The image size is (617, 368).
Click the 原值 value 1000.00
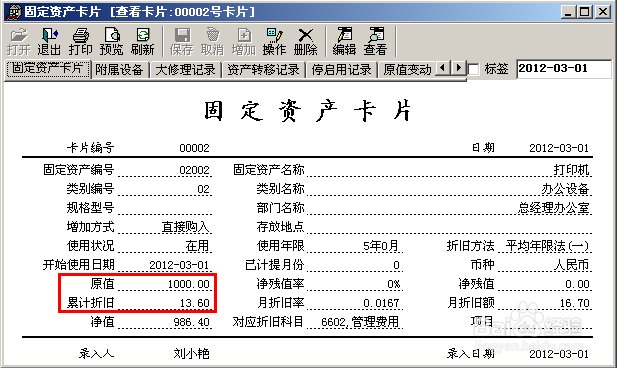coord(188,284)
